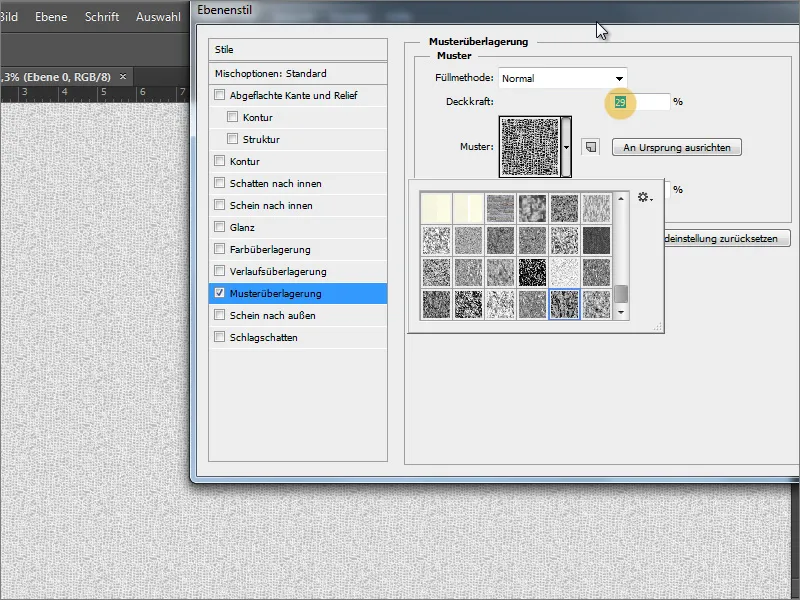Enable Farbüberlagerung checkbox
800x600 pixels.
pos(219,248)
